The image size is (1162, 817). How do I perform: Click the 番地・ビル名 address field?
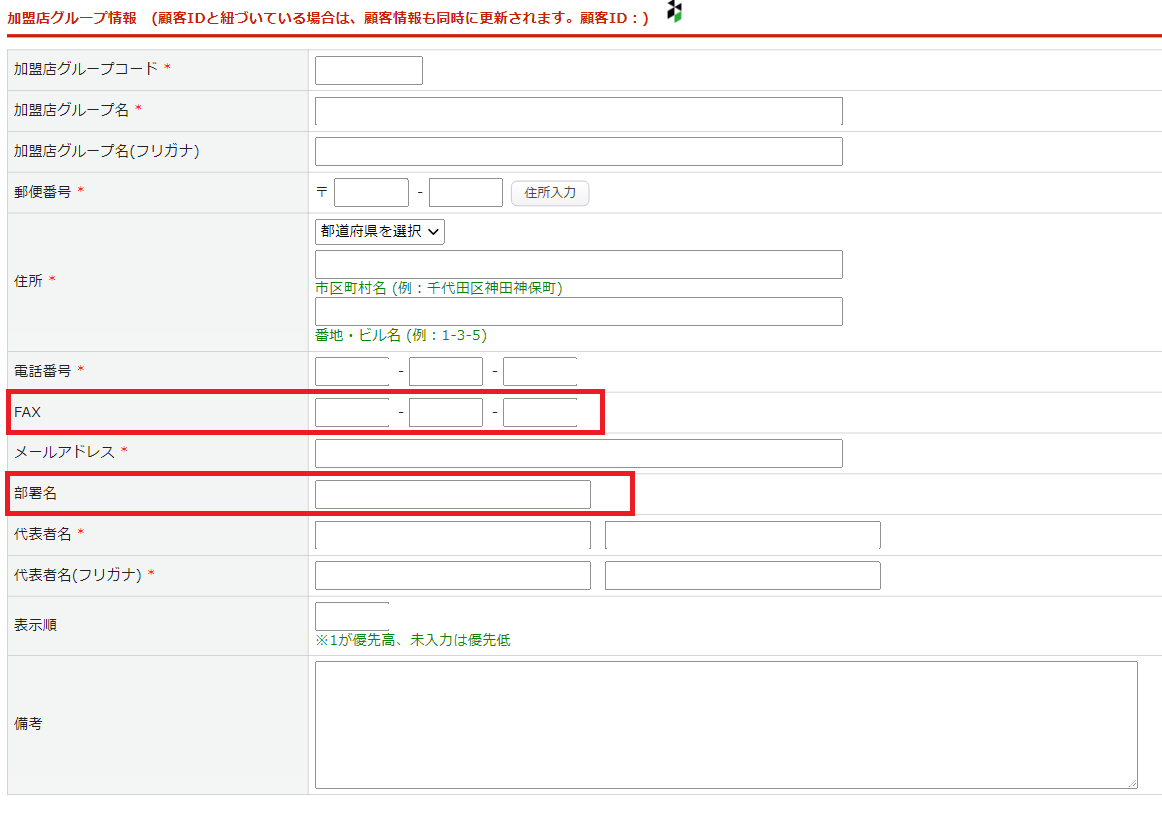coord(578,312)
